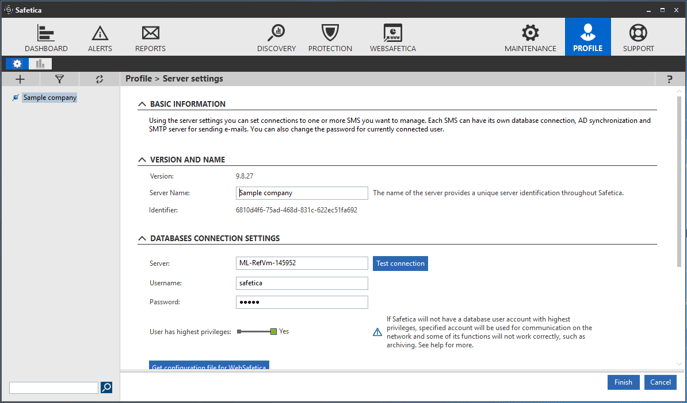Image resolution: width=687 pixels, height=403 pixels.
Task: Switch to settings view gear tab
Action: (x=17, y=64)
